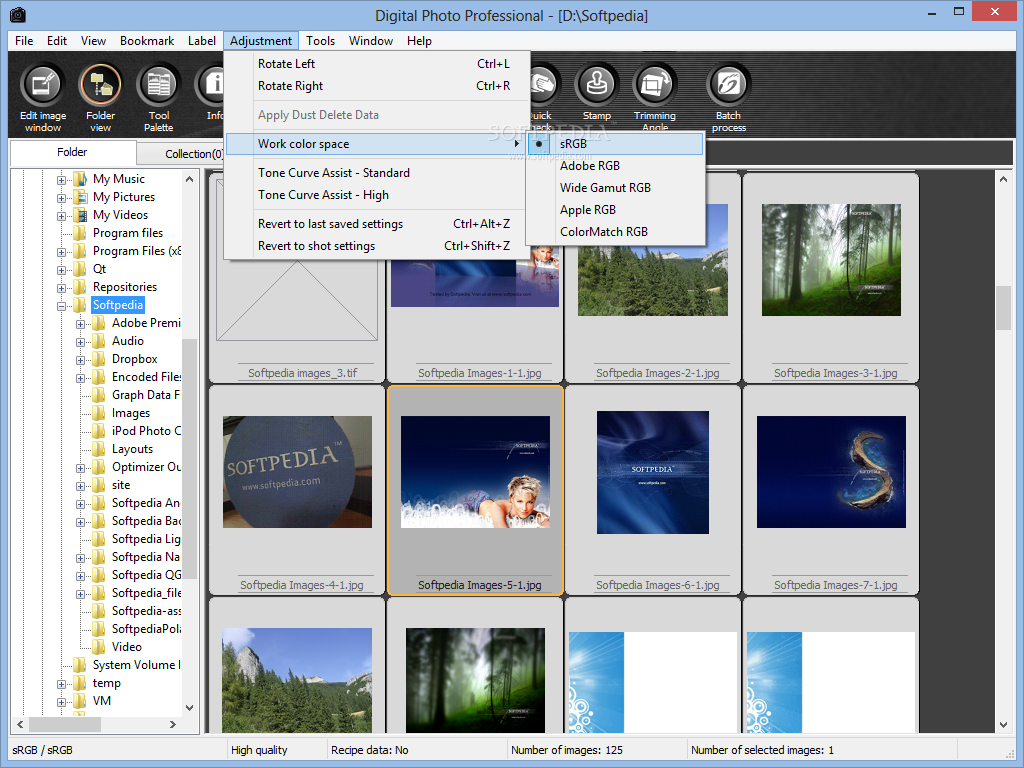Expand the My Music tree node
Image resolution: width=1024 pixels, height=768 pixels.
point(61,180)
